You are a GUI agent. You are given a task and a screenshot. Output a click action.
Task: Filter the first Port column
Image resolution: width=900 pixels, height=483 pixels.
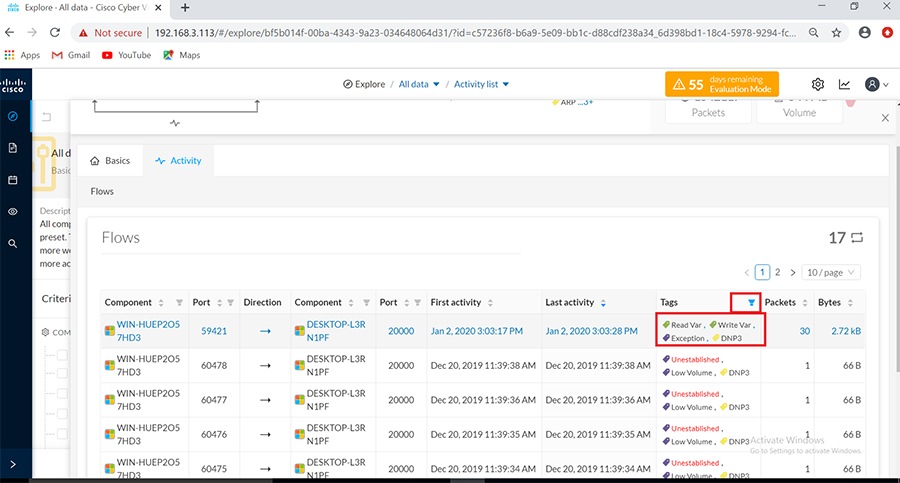(x=230, y=303)
